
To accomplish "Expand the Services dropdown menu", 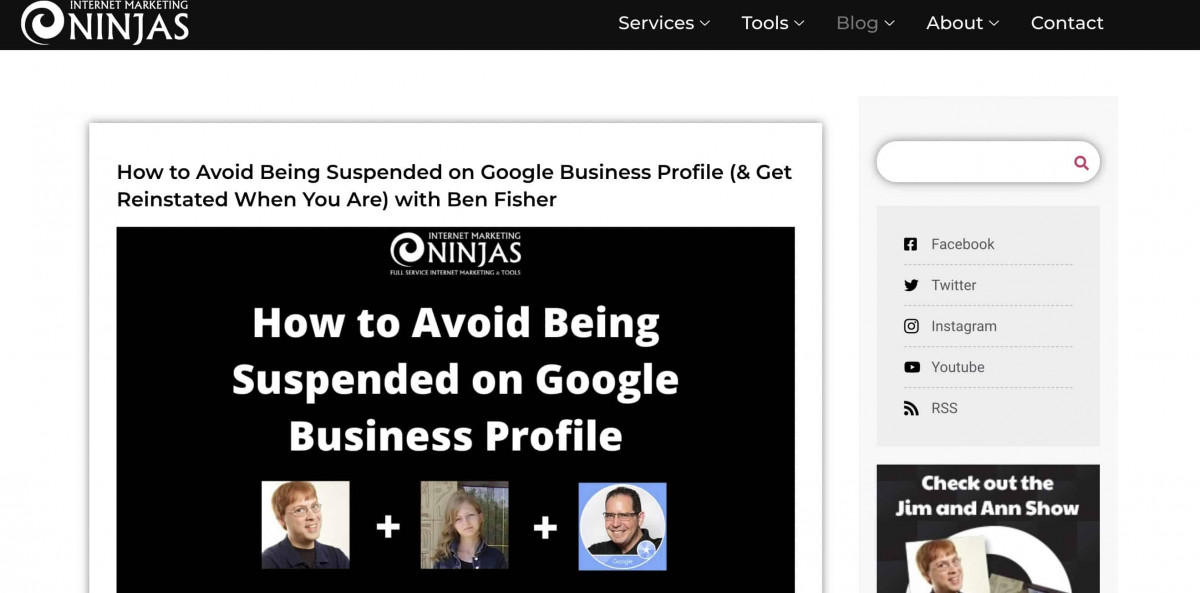I will [664, 23].
